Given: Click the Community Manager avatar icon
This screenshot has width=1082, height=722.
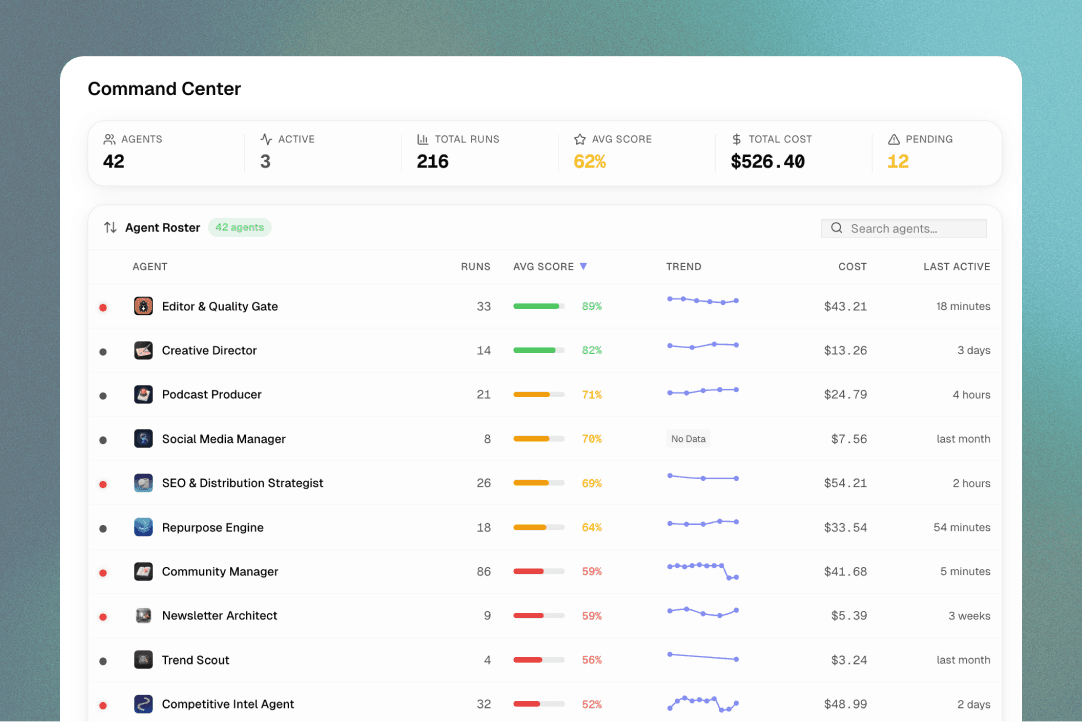Looking at the screenshot, I should [143, 571].
